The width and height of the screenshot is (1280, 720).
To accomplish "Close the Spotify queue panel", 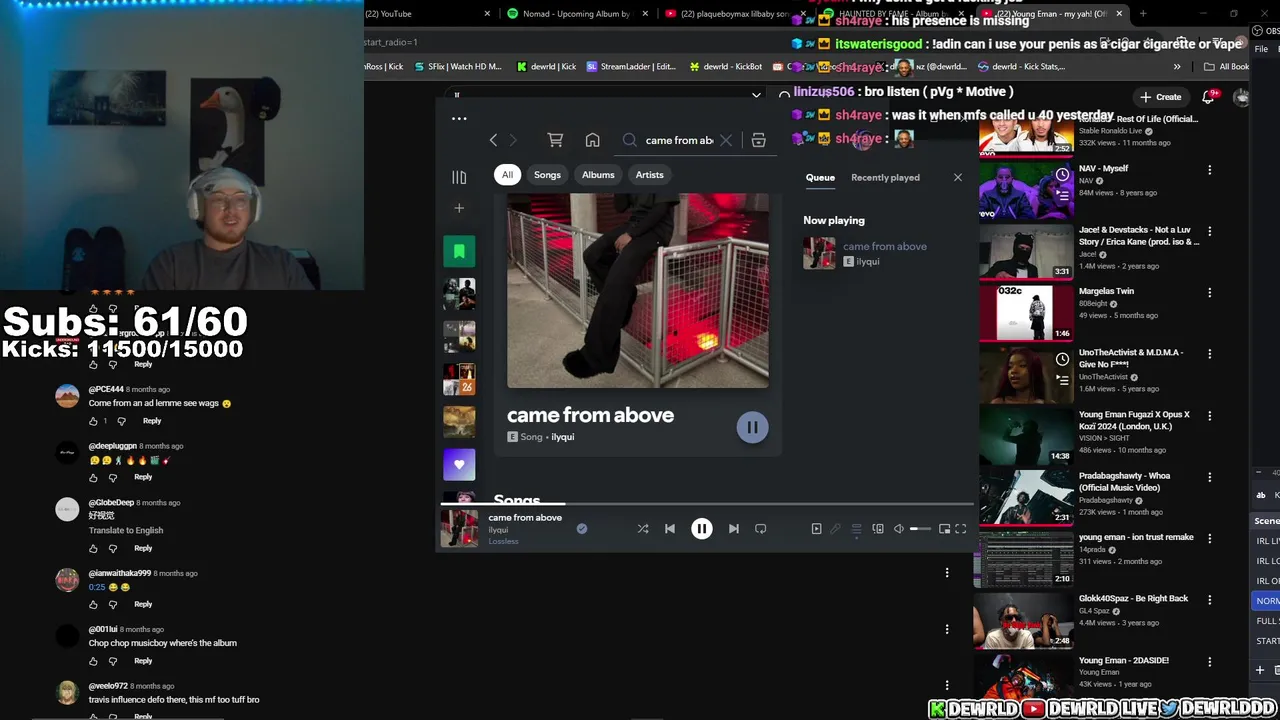I will point(958,177).
